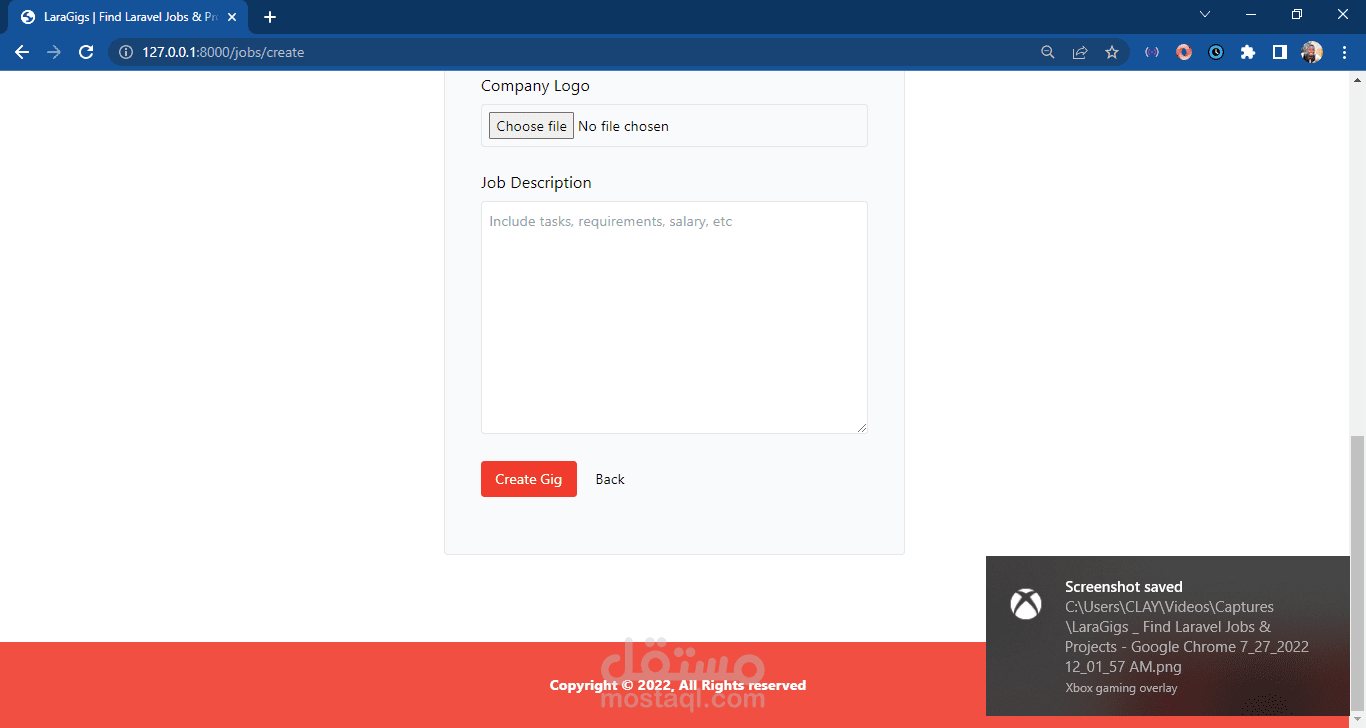Viewport: 1366px width, 728px height.
Task: Click the No file chosen text
Action: [x=623, y=126]
